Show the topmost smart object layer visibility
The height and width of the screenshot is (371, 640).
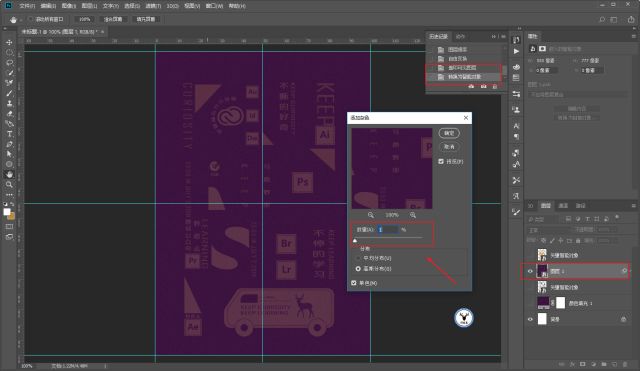coord(530,255)
